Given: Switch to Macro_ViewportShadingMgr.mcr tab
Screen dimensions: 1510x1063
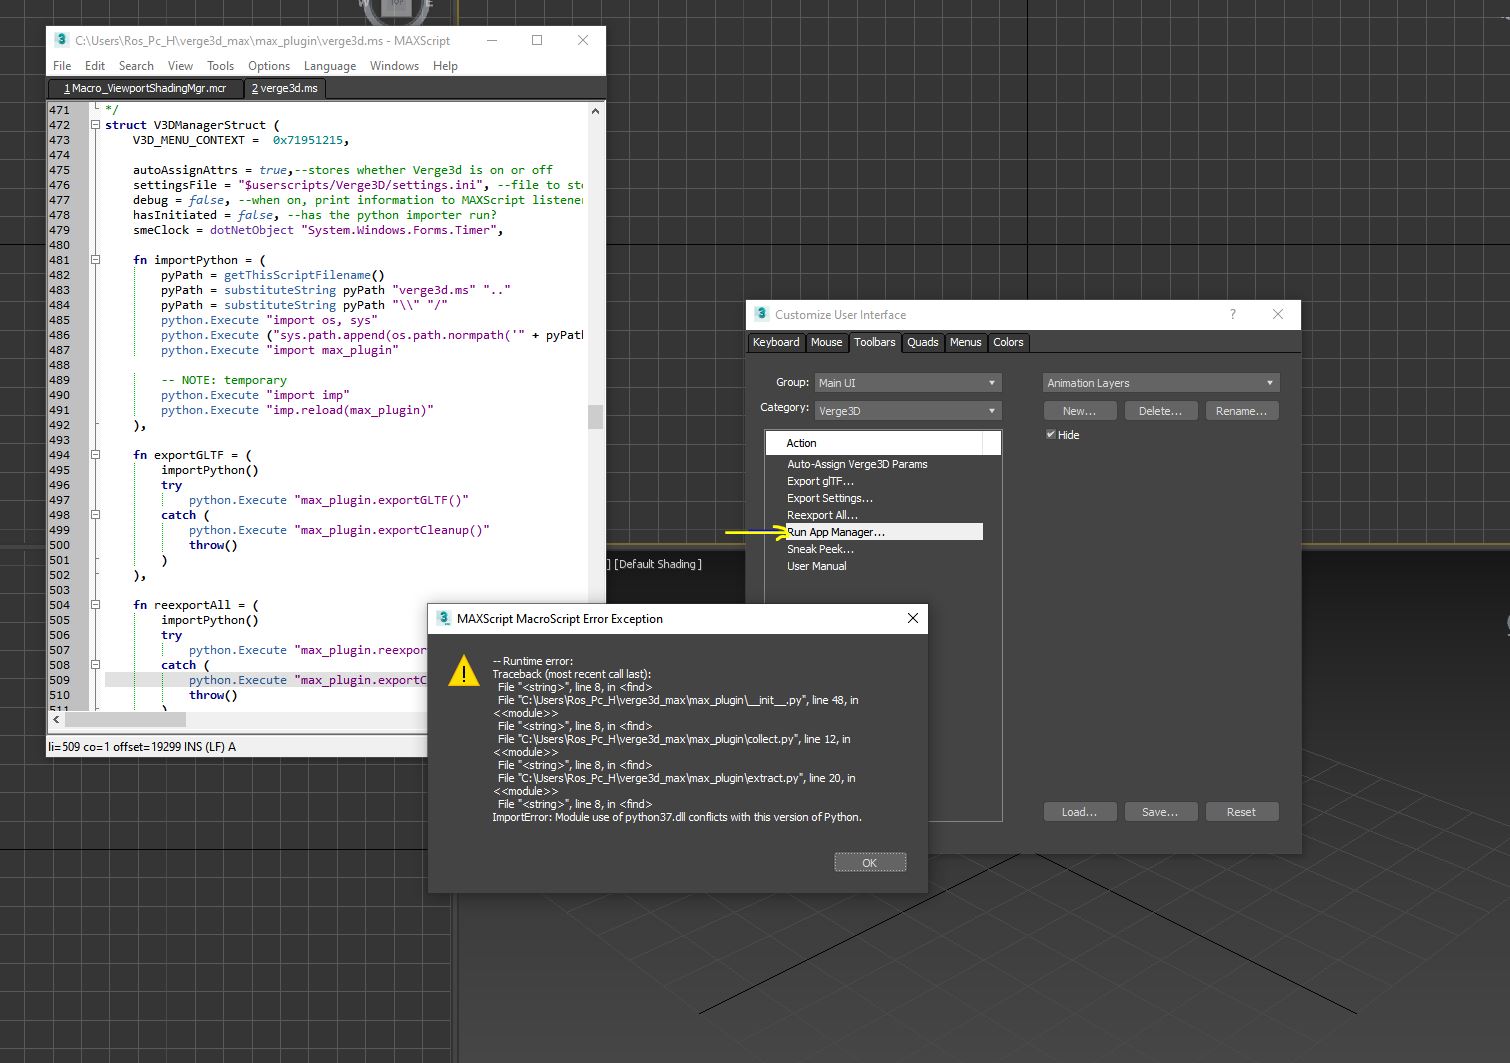Looking at the screenshot, I should [145, 88].
